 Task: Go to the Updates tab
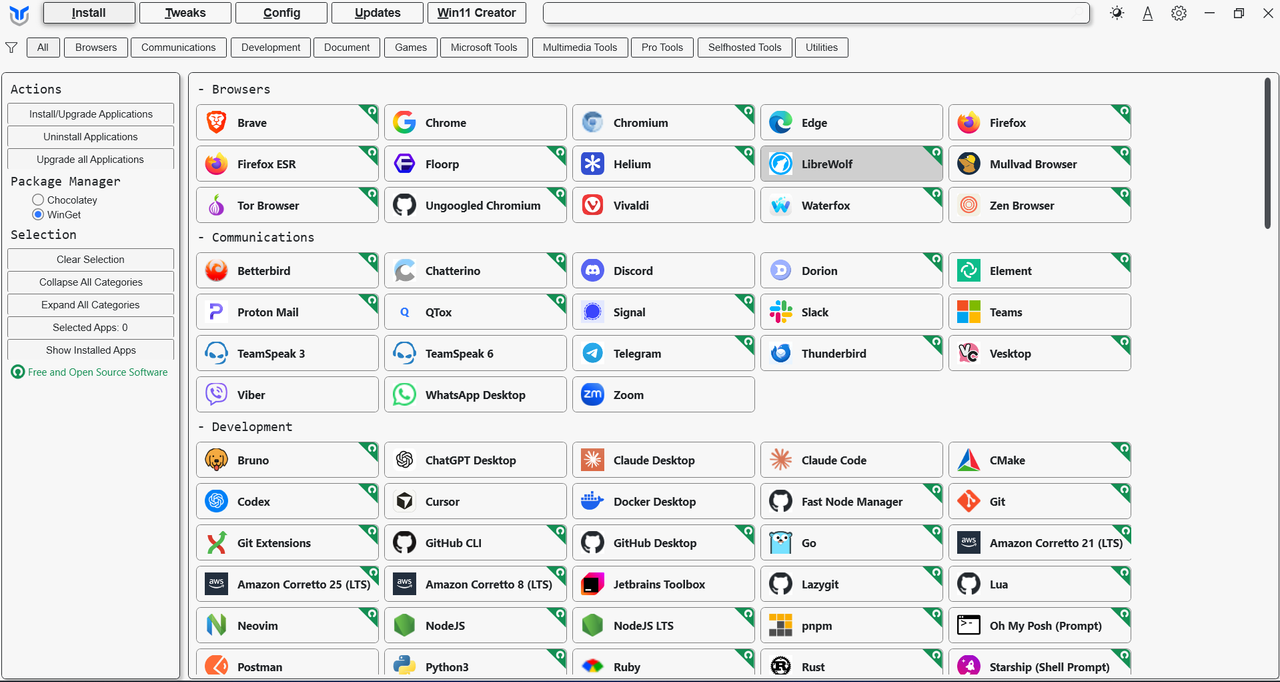(378, 13)
